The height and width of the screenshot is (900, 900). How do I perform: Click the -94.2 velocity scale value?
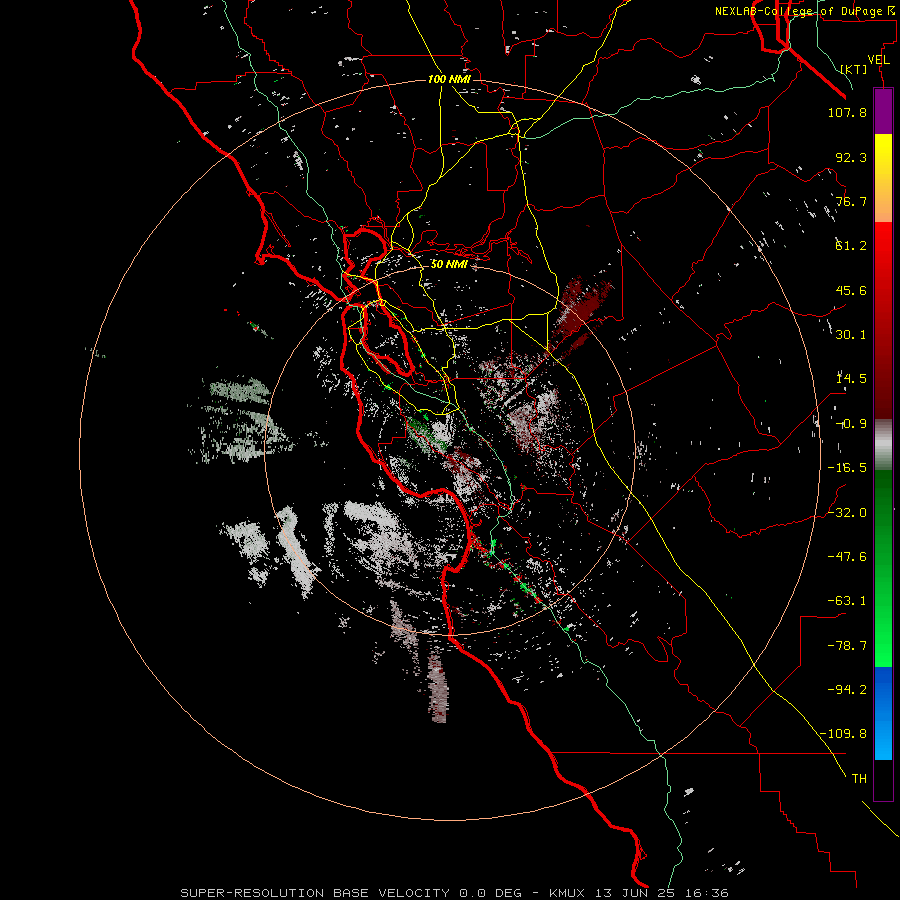[x=847, y=689]
